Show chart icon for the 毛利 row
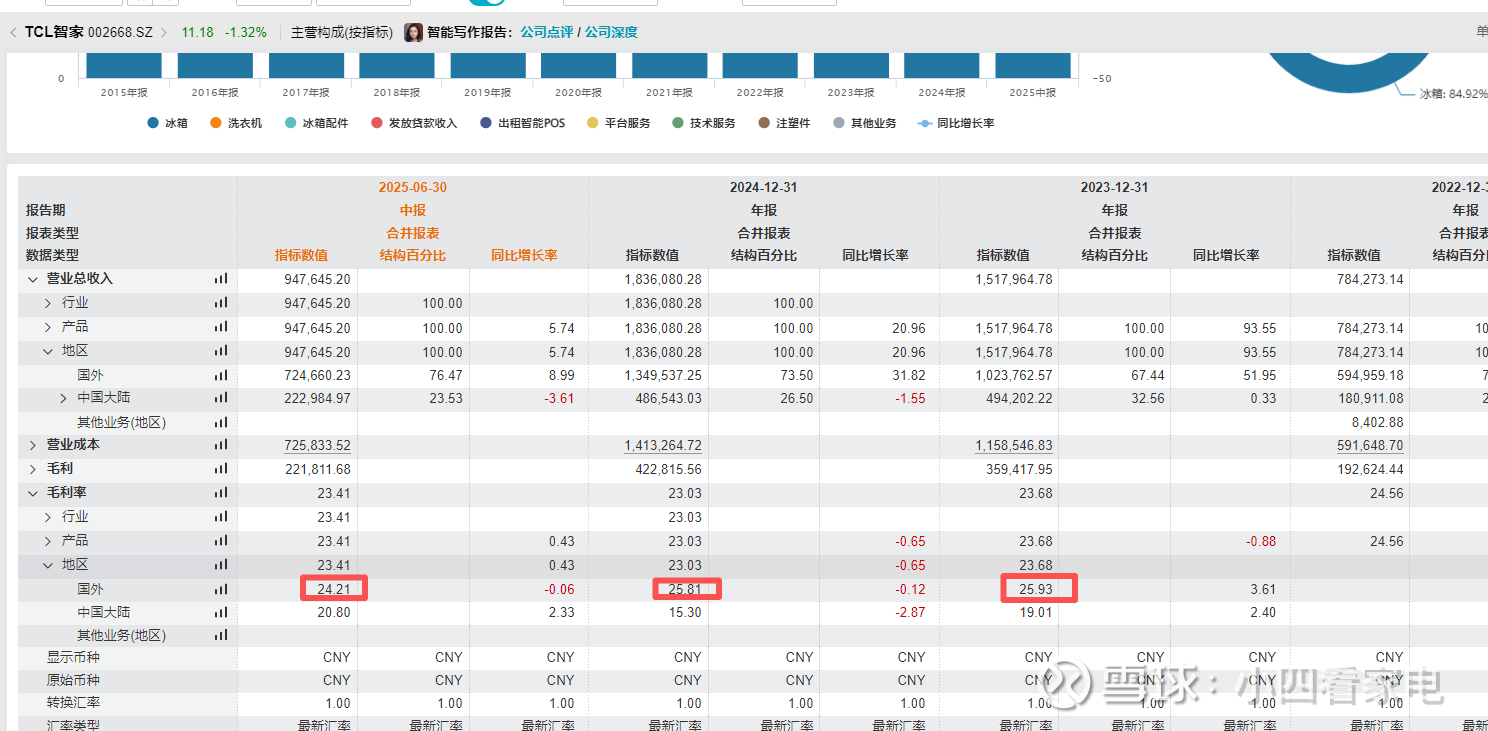 221,469
